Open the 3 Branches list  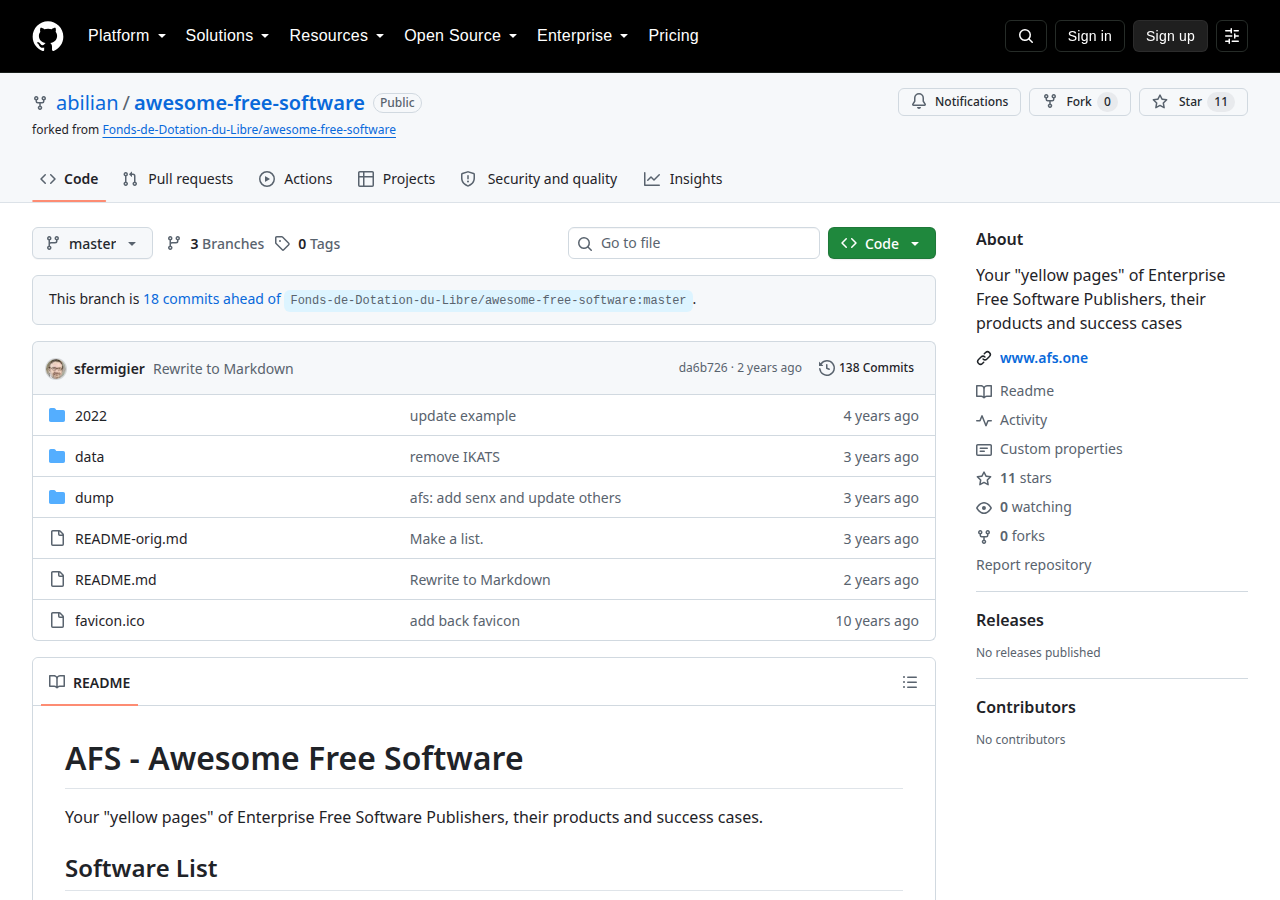pos(215,244)
